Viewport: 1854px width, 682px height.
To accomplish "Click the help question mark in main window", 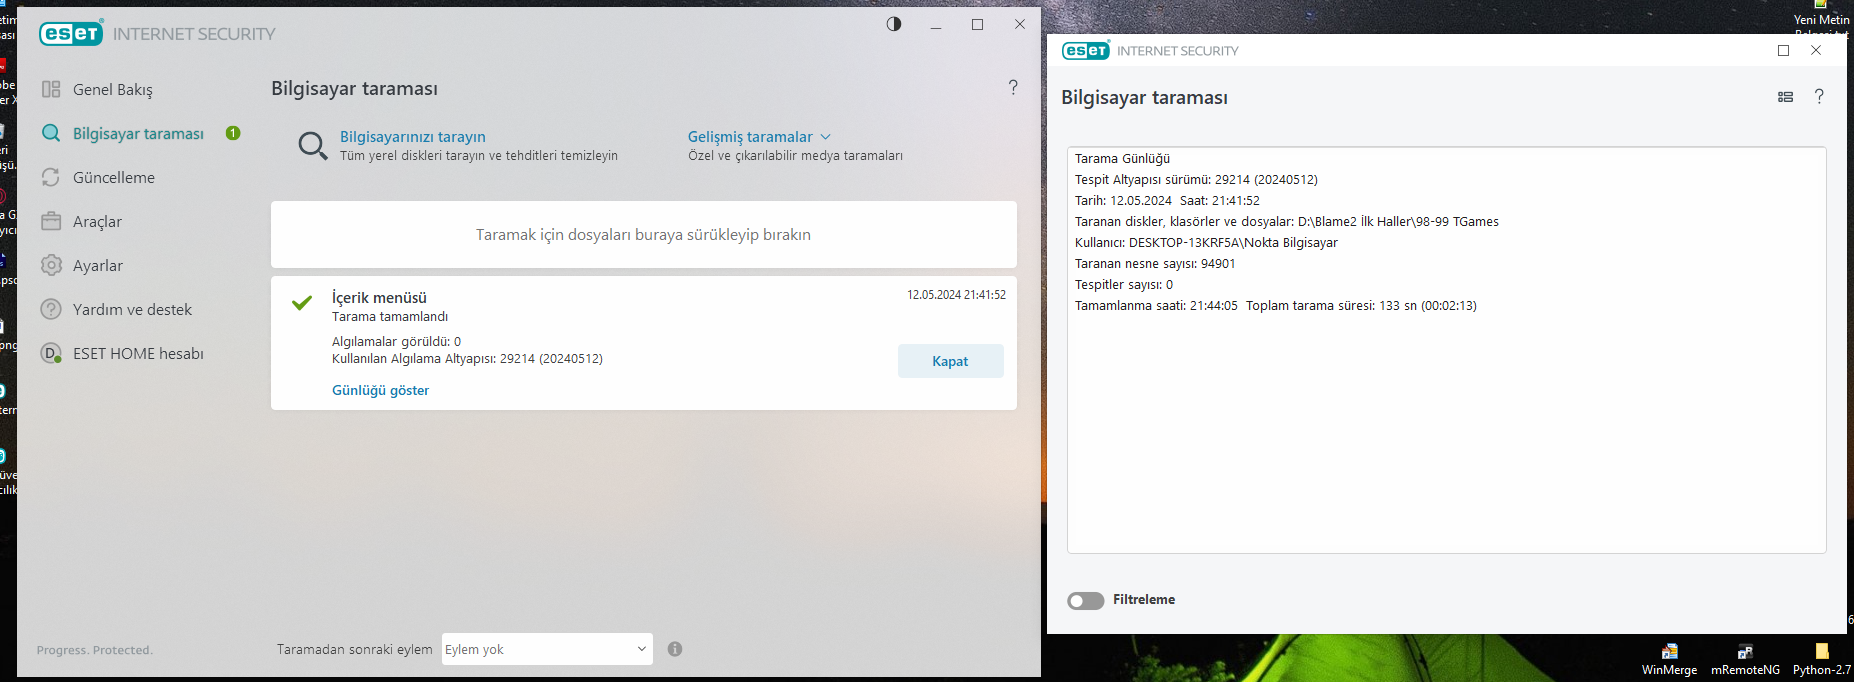I will 1013,88.
